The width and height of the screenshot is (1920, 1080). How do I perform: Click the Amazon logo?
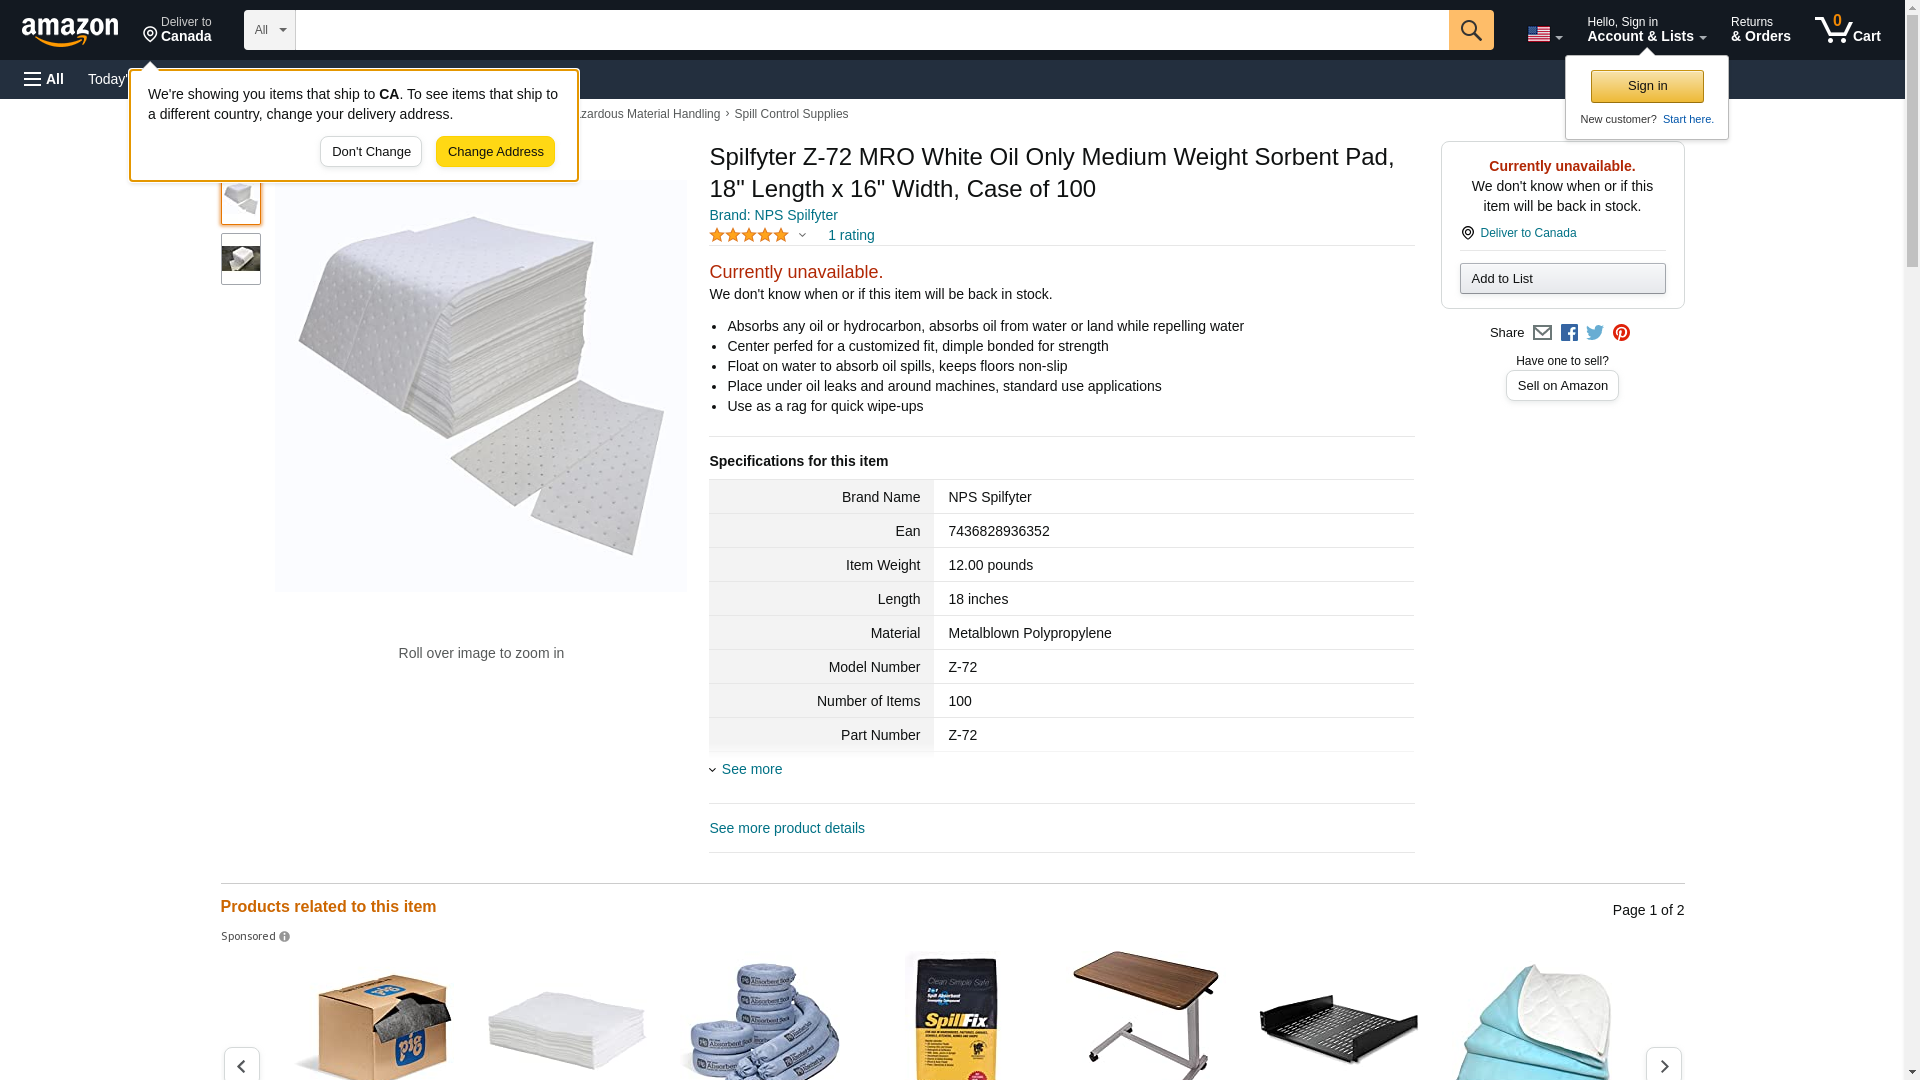pyautogui.click(x=70, y=31)
